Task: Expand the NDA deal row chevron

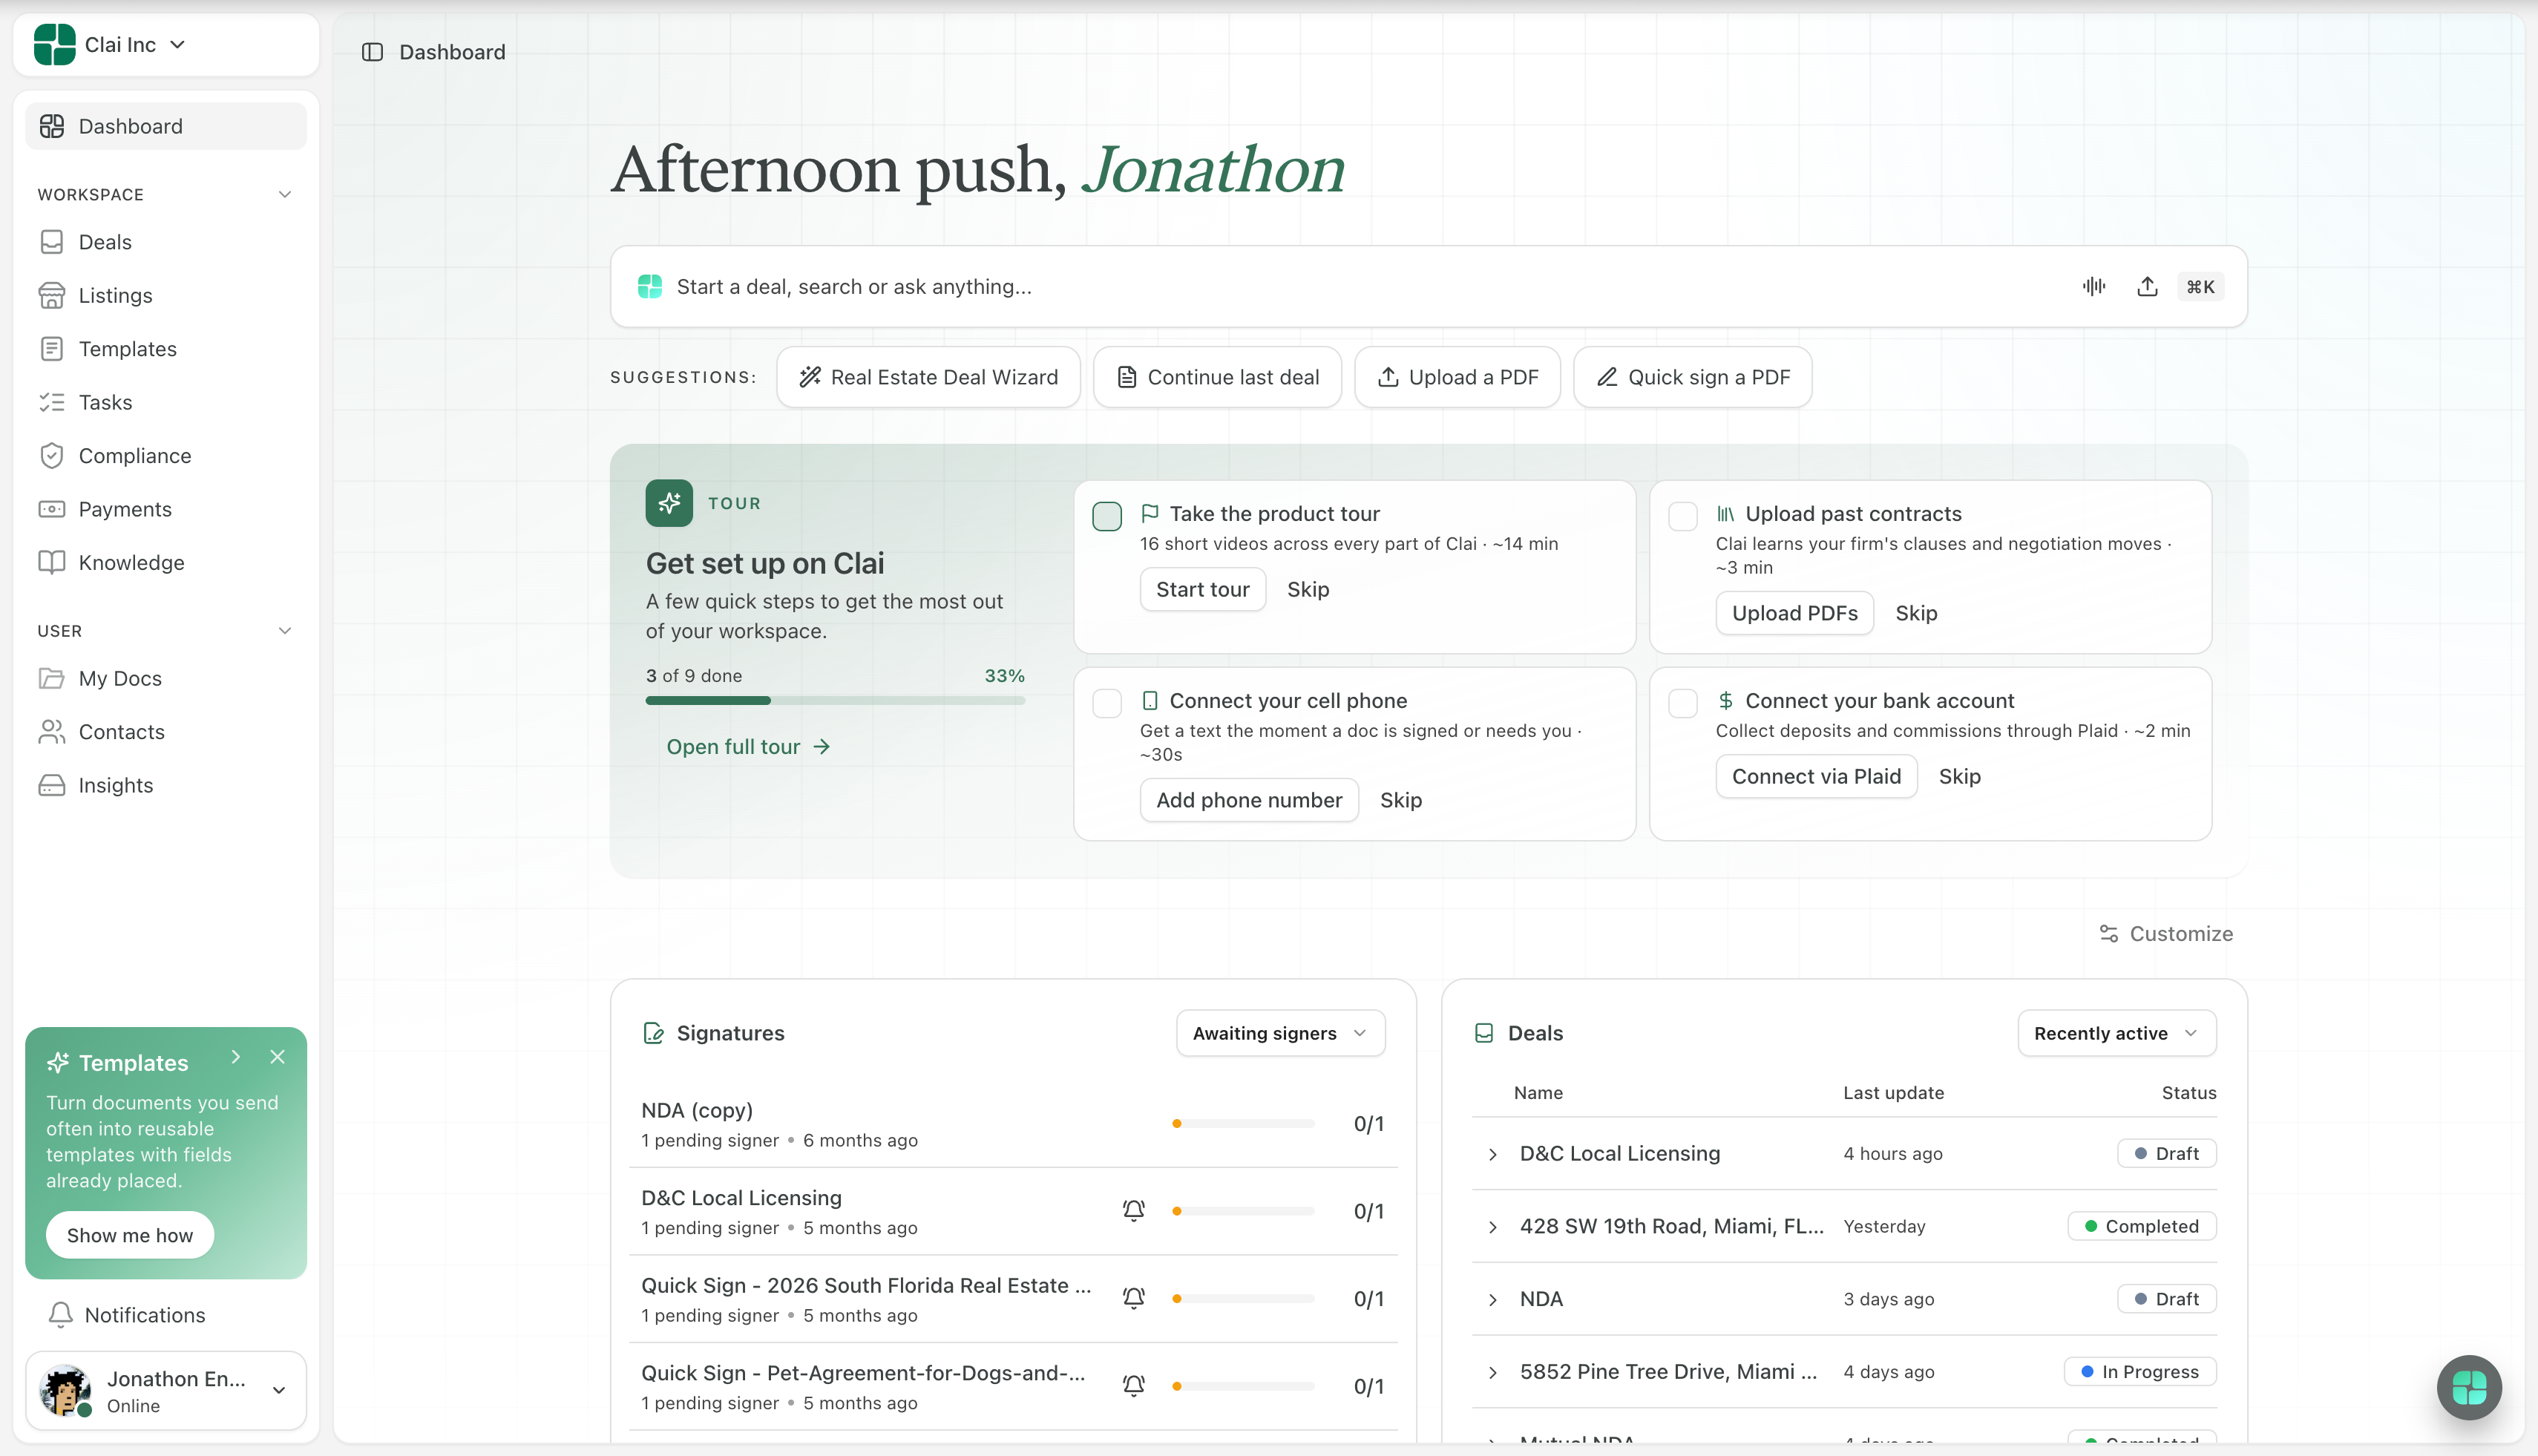Action: coord(1492,1300)
